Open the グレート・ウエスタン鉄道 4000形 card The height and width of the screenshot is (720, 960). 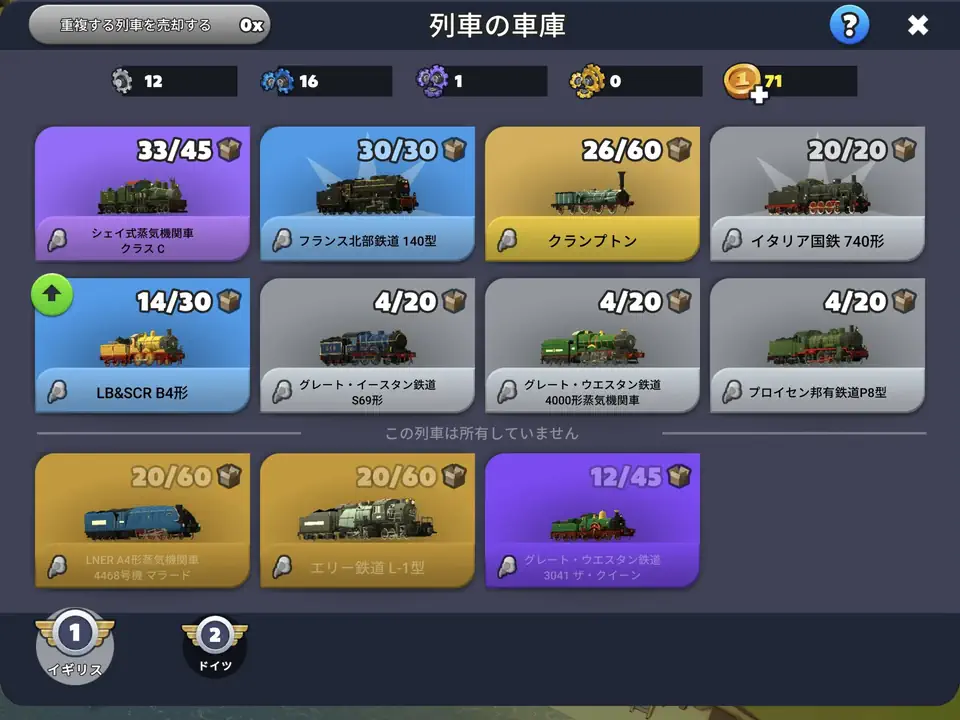(x=592, y=345)
